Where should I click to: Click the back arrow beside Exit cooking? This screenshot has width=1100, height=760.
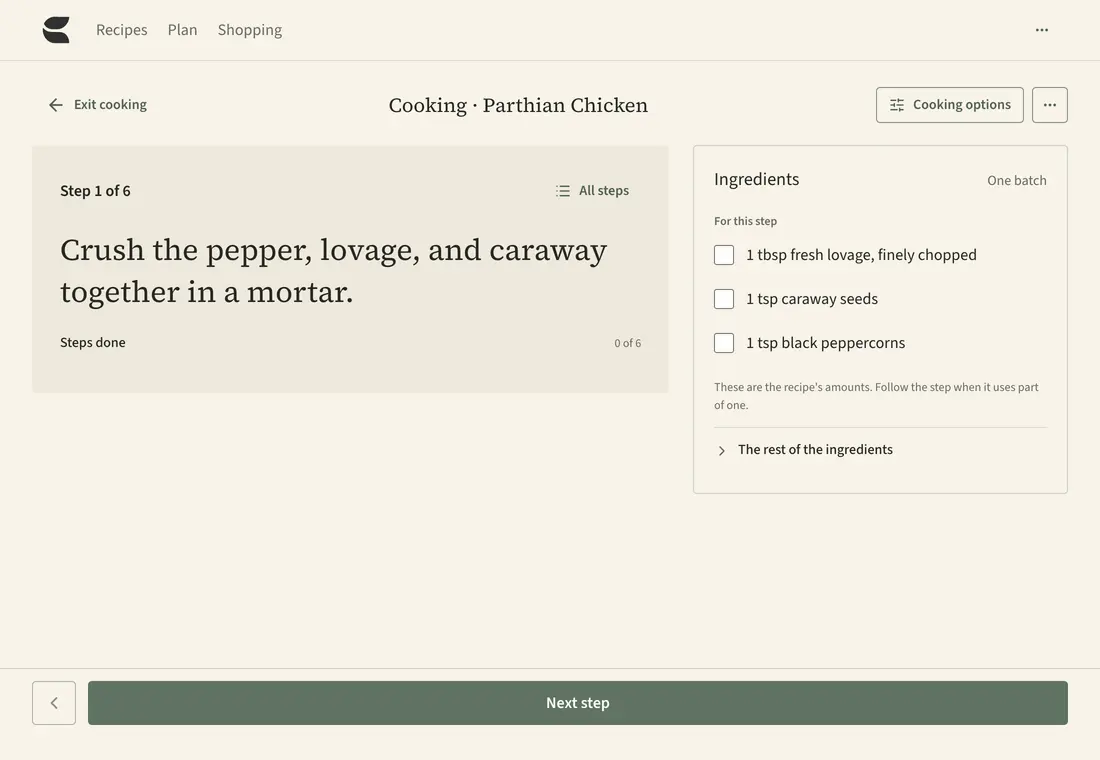coord(56,105)
